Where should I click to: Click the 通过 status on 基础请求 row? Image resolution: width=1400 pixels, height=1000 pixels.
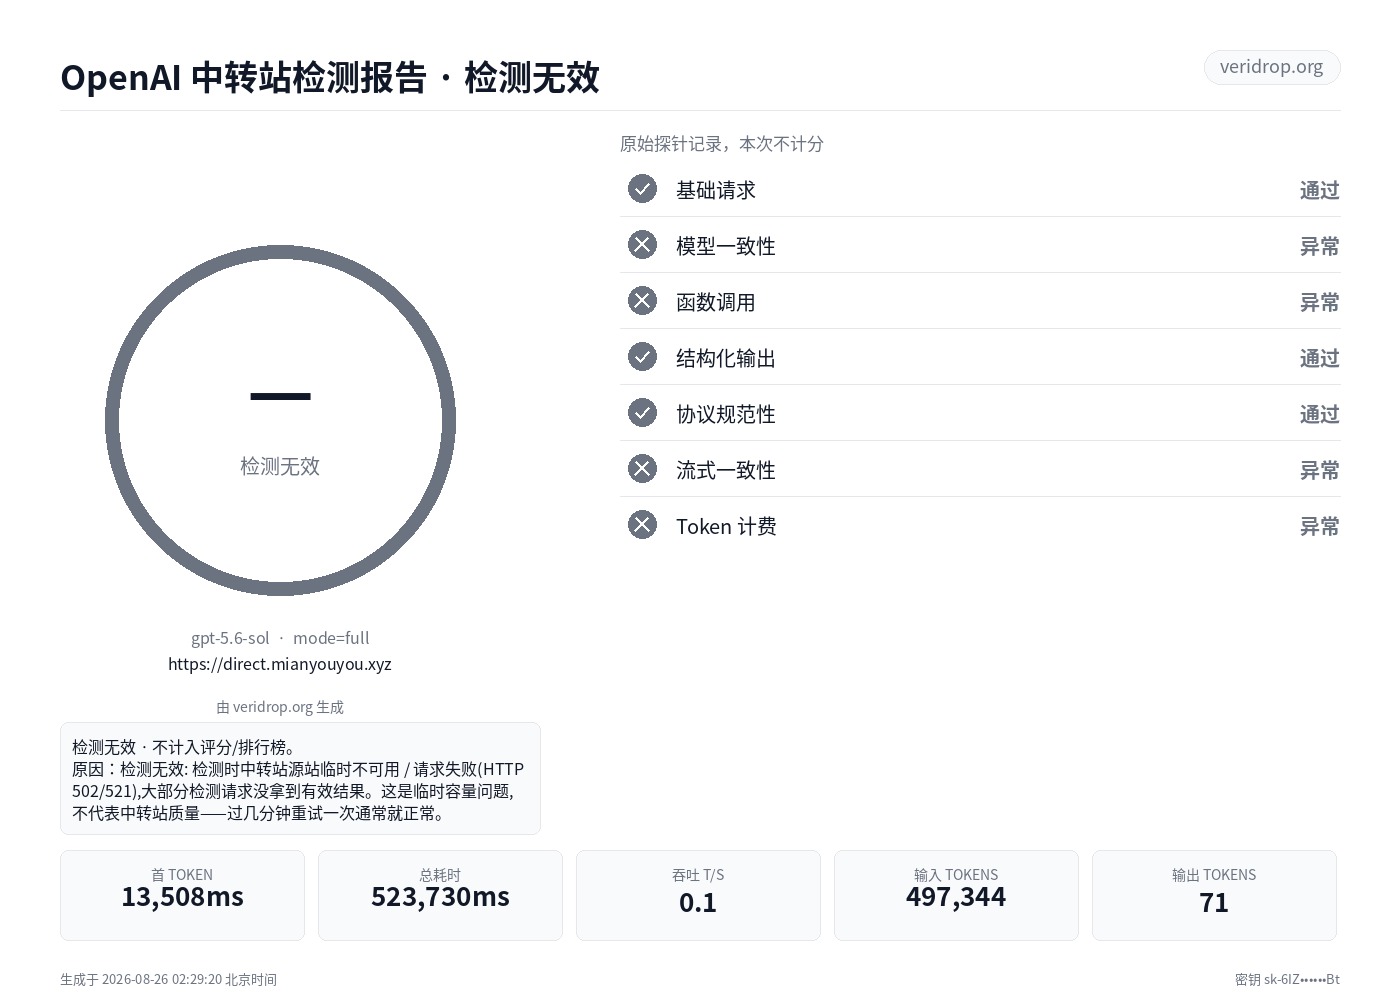(1319, 190)
